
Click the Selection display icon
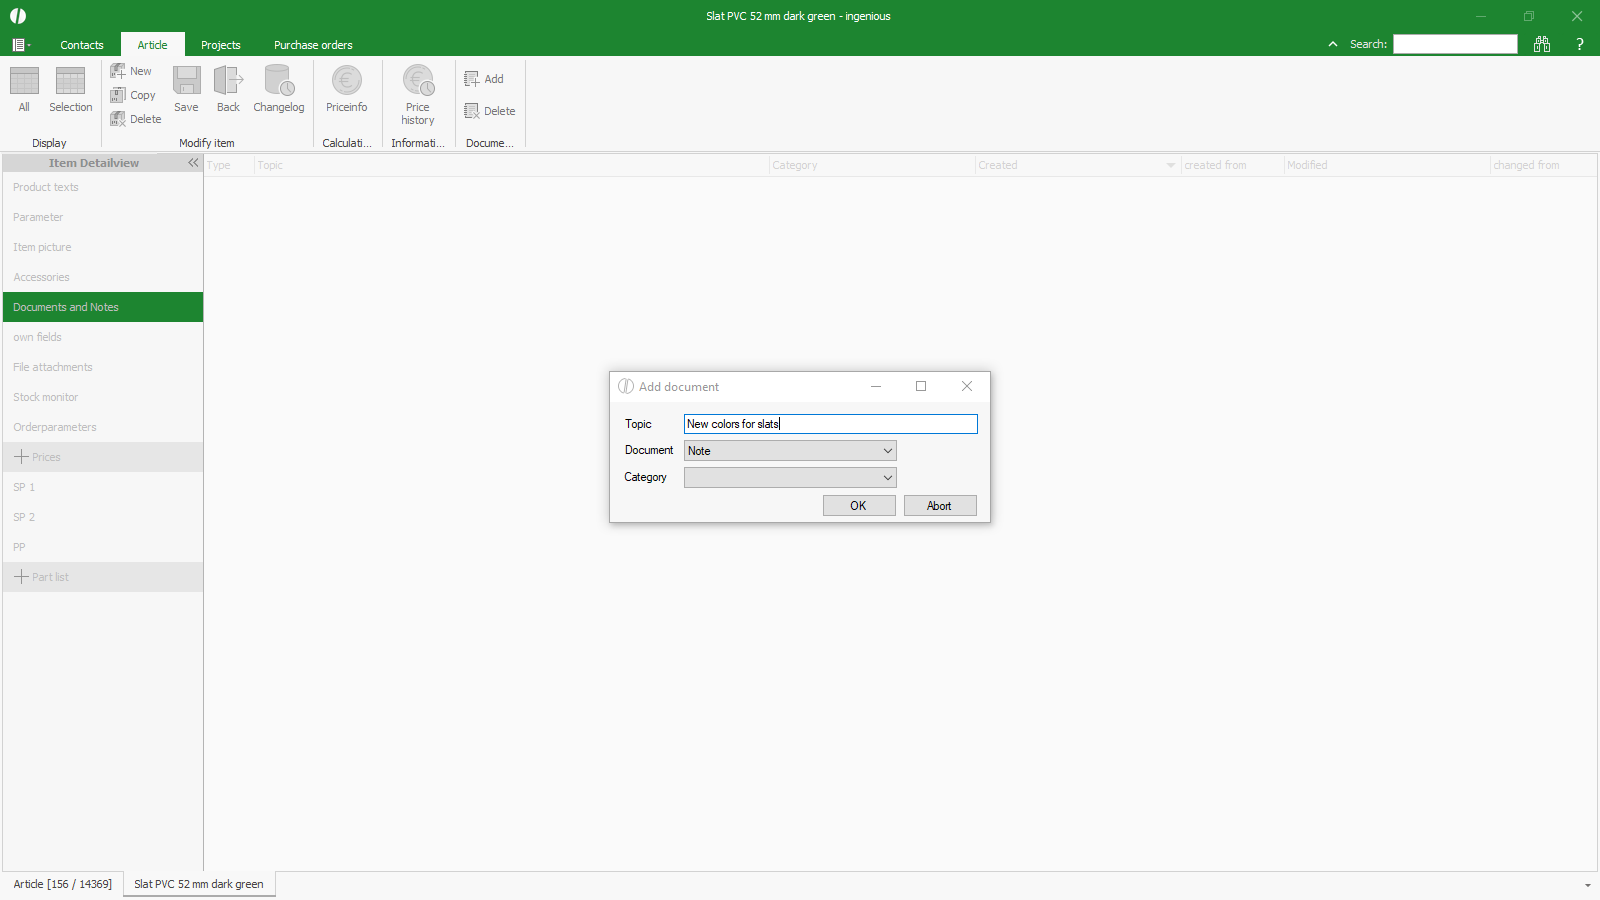coord(70,82)
